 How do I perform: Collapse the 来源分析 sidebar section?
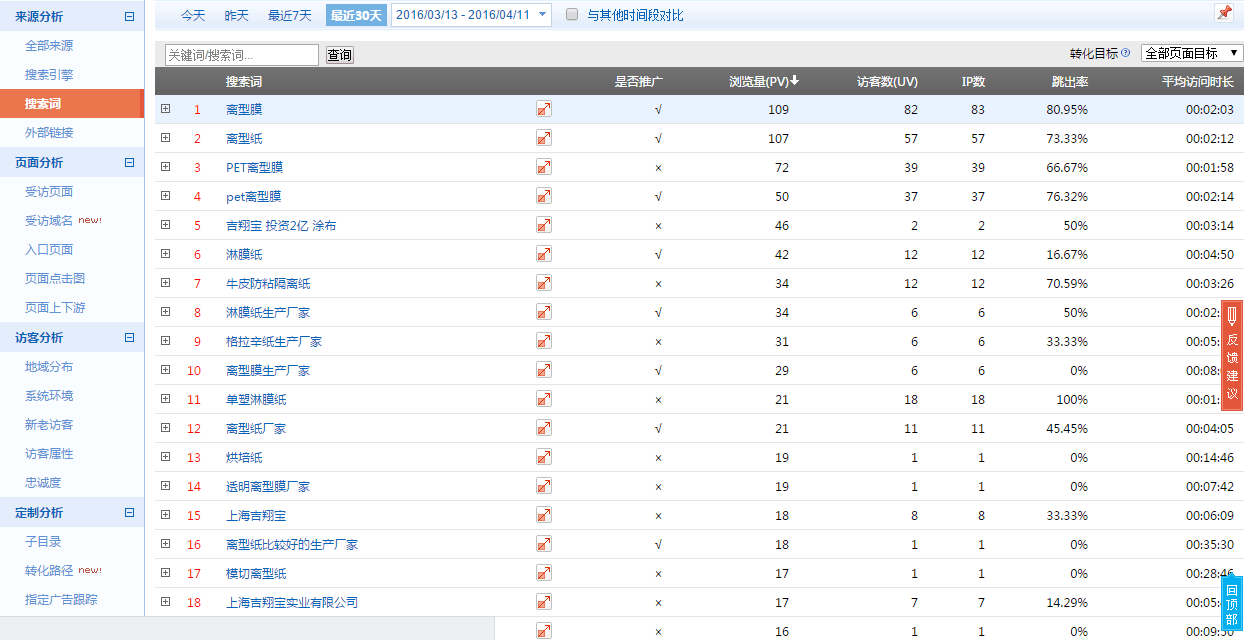tap(129, 16)
